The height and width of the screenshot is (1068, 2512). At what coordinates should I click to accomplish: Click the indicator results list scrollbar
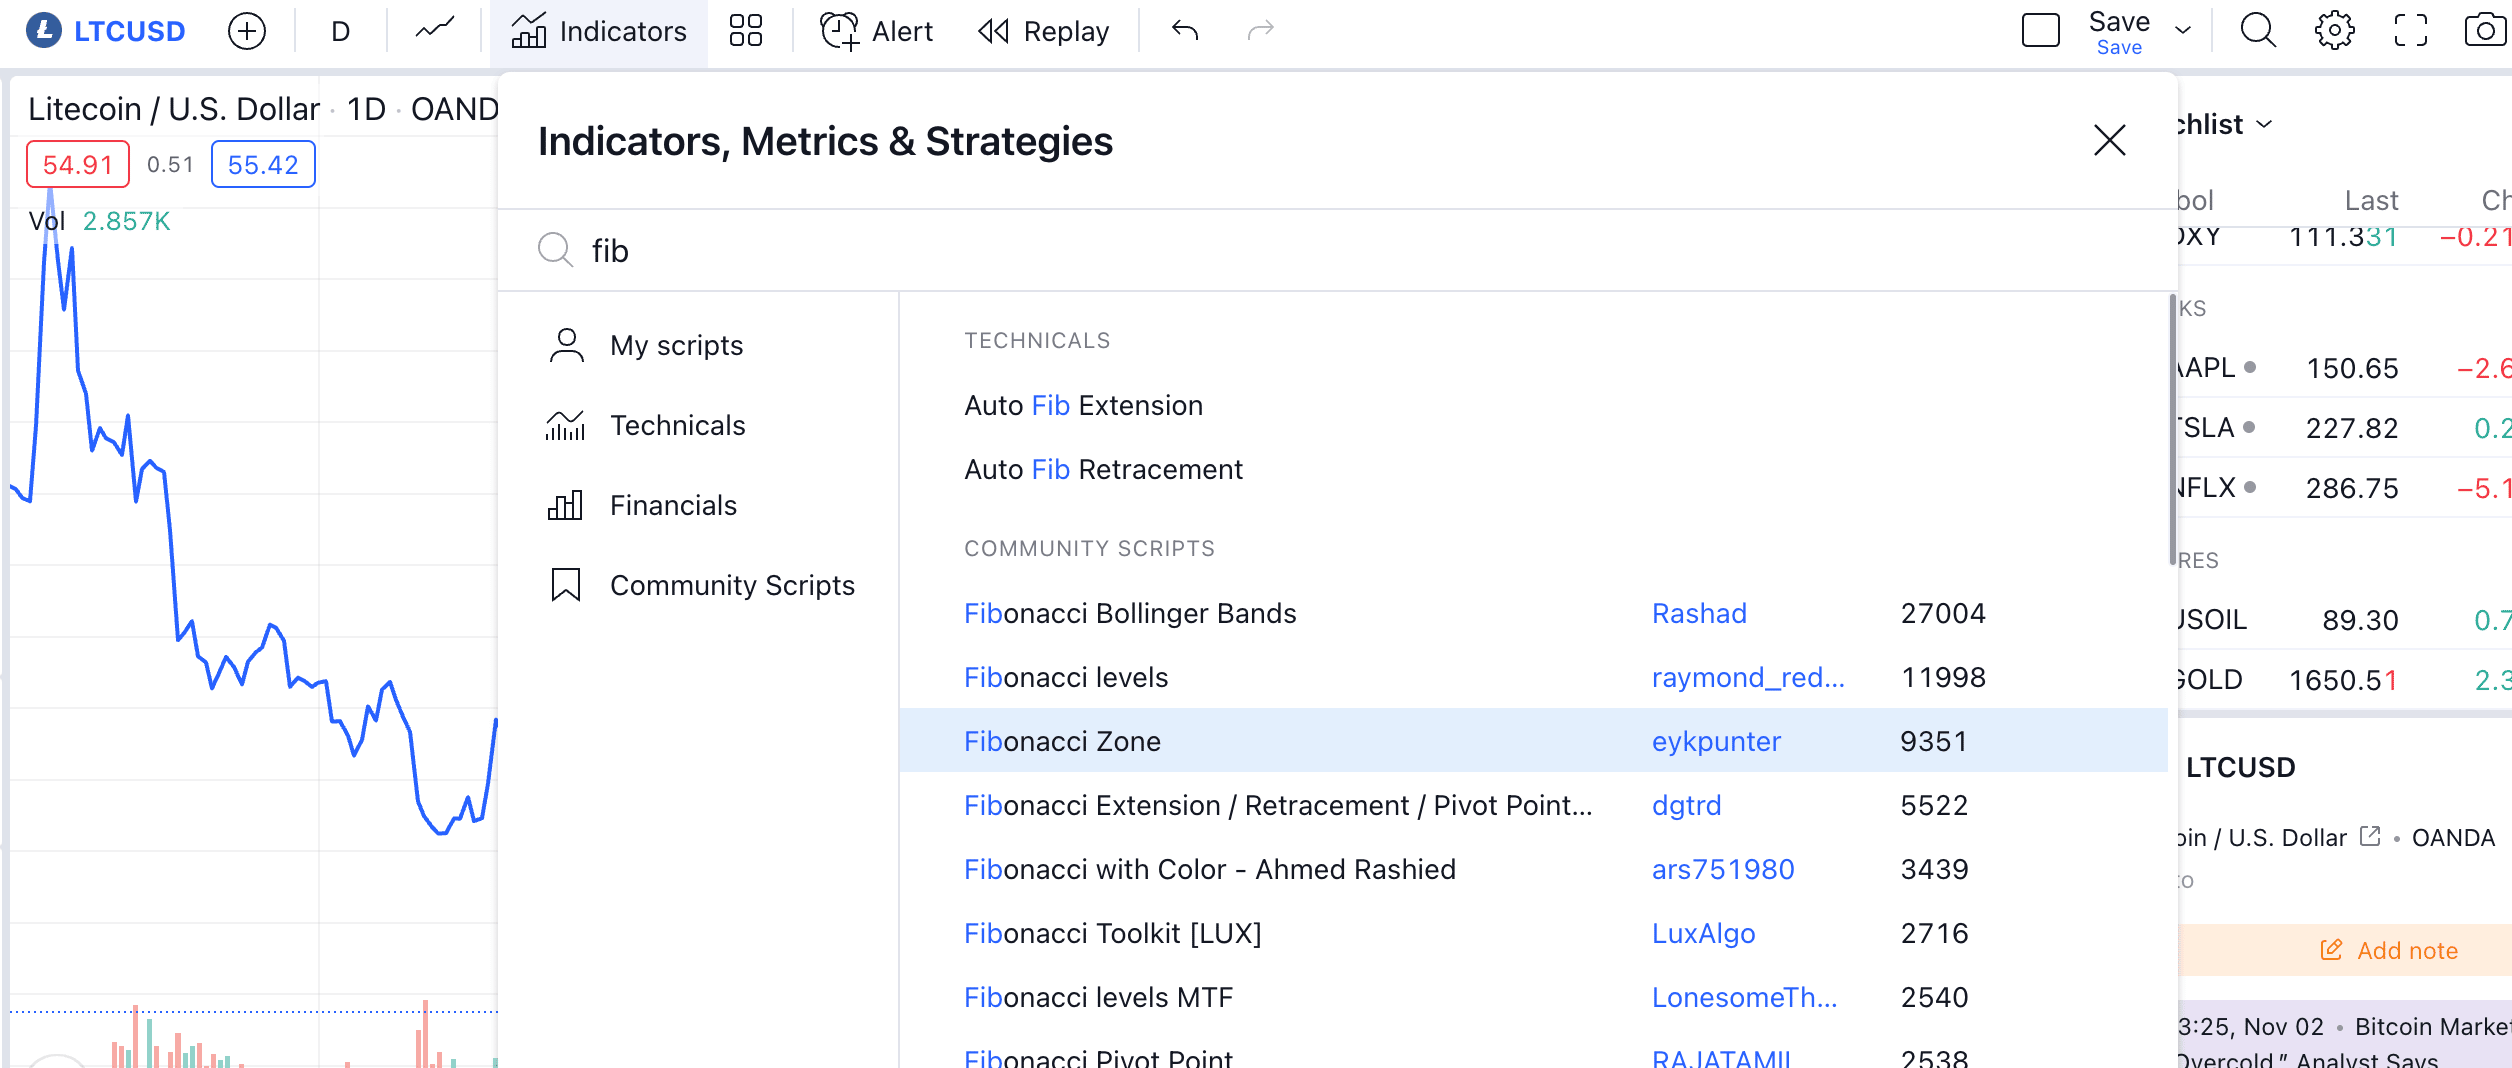click(2172, 430)
